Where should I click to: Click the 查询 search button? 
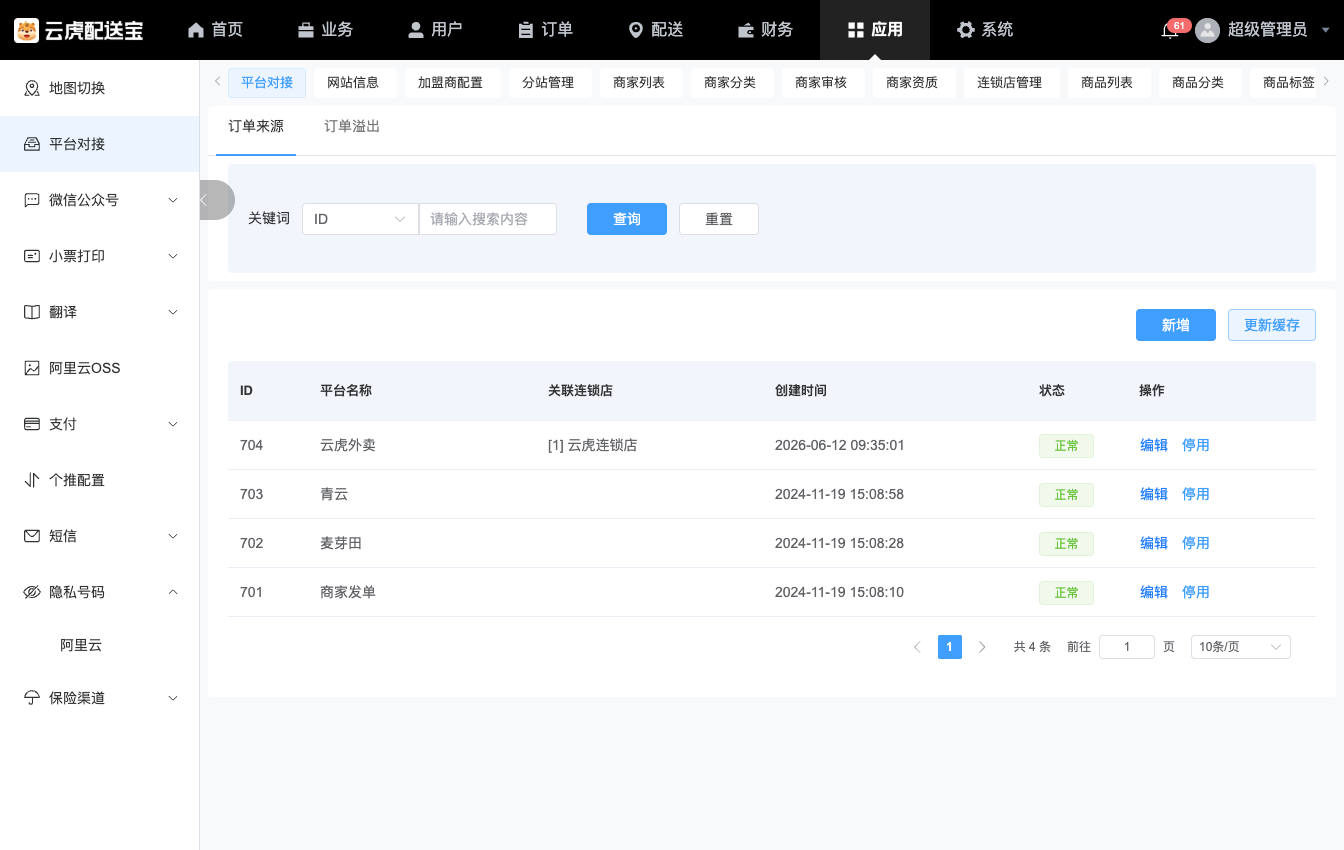pyautogui.click(x=627, y=219)
